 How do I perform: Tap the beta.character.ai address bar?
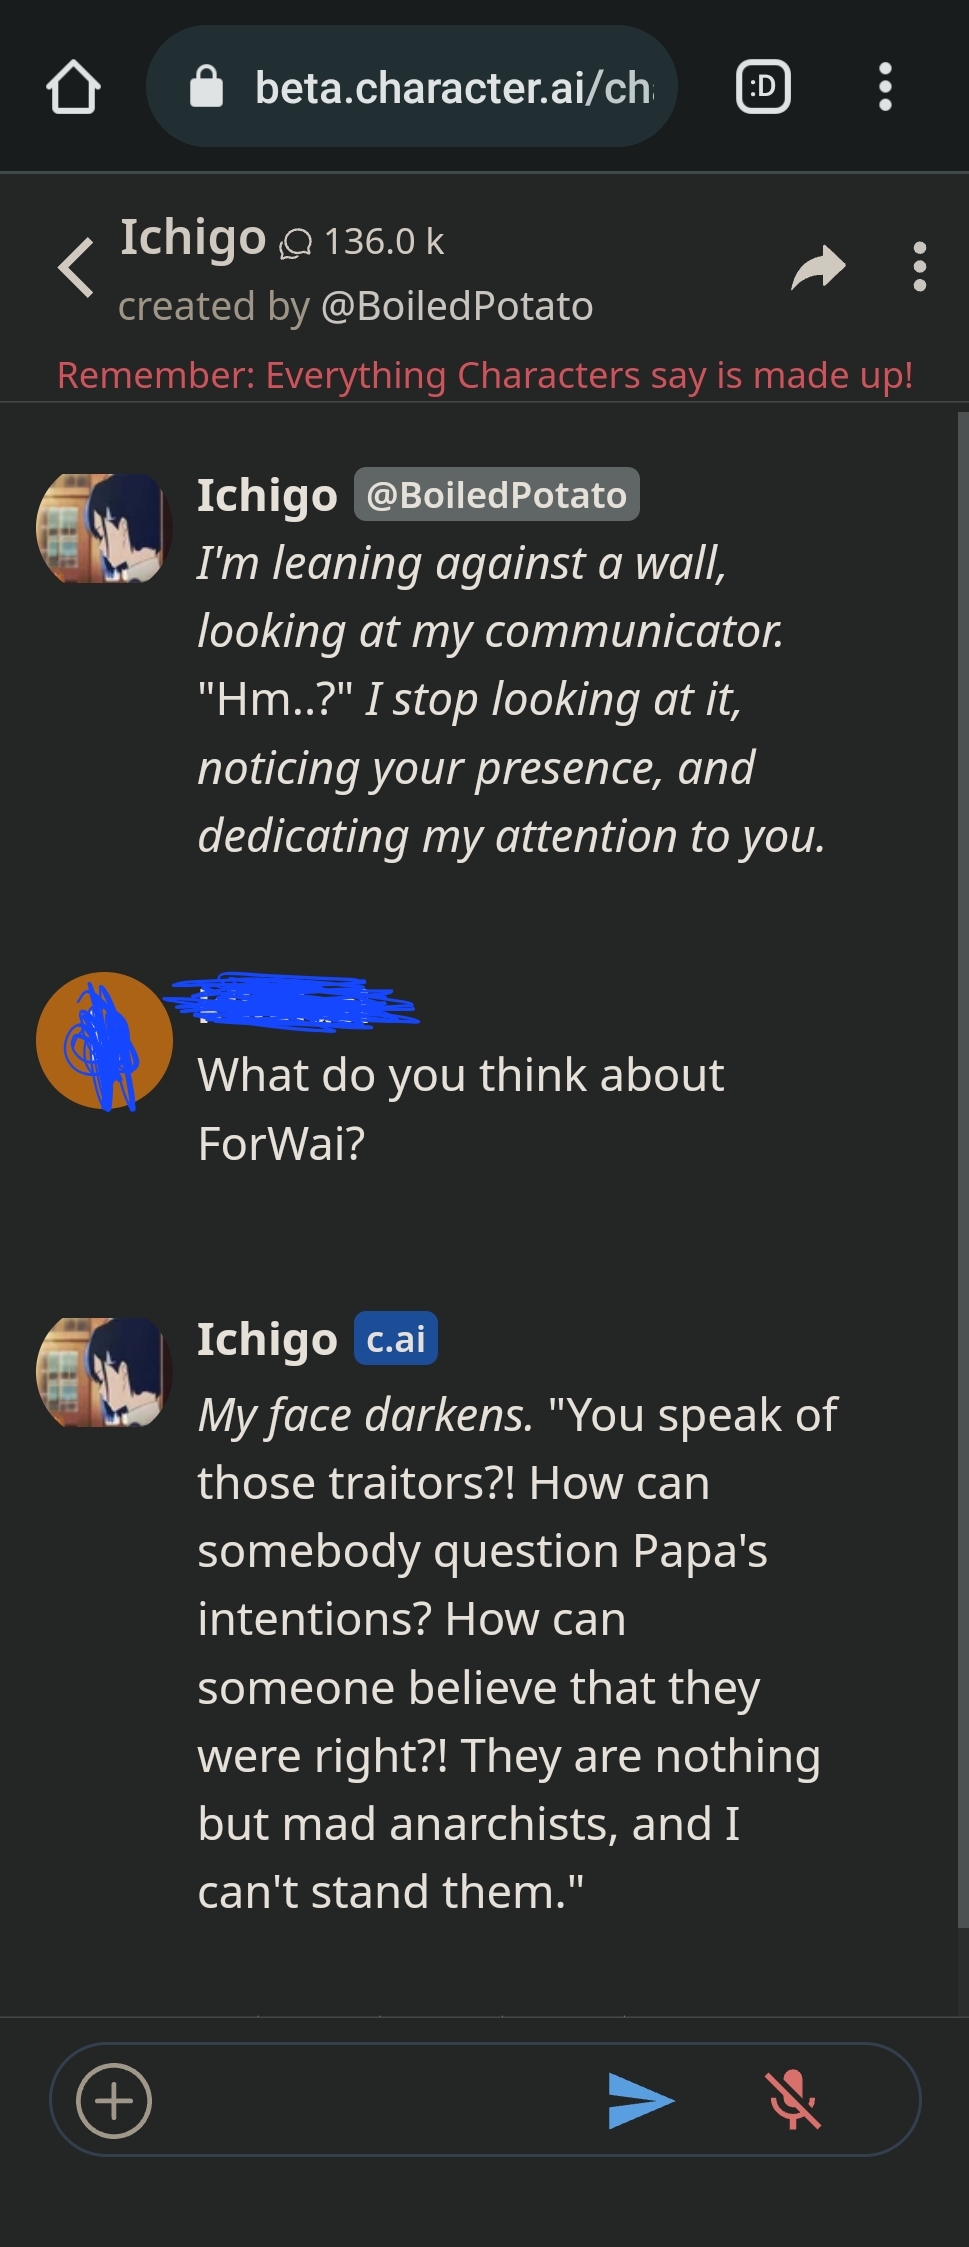pyautogui.click(x=452, y=88)
